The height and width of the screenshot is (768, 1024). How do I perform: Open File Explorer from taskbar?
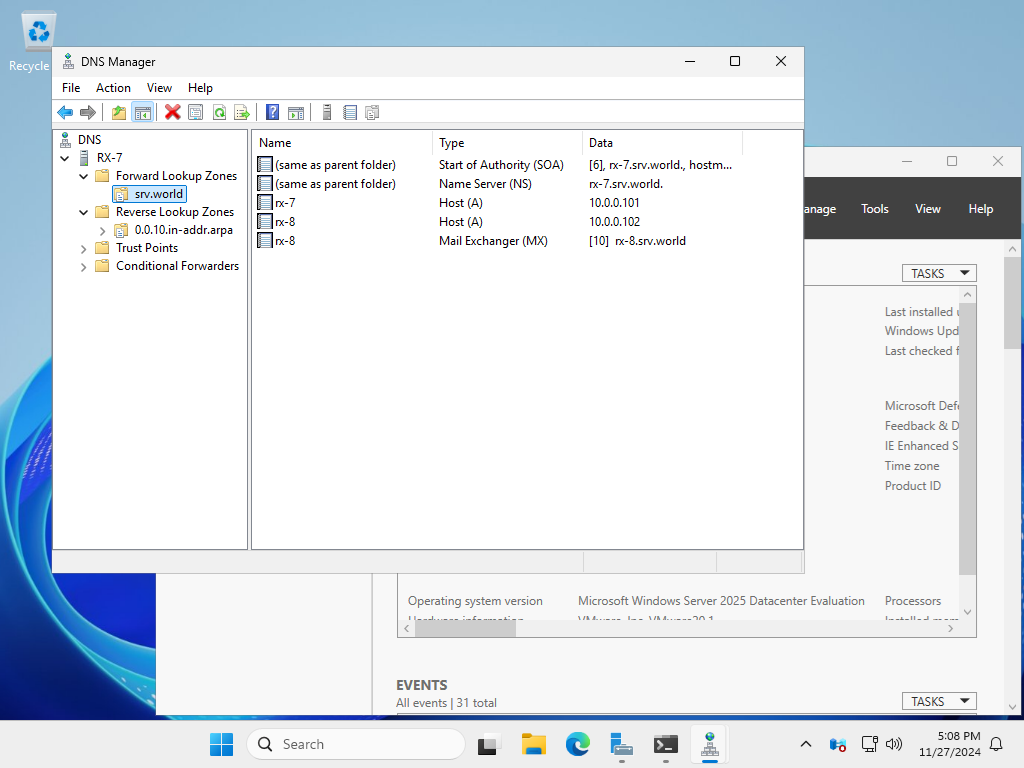point(534,744)
